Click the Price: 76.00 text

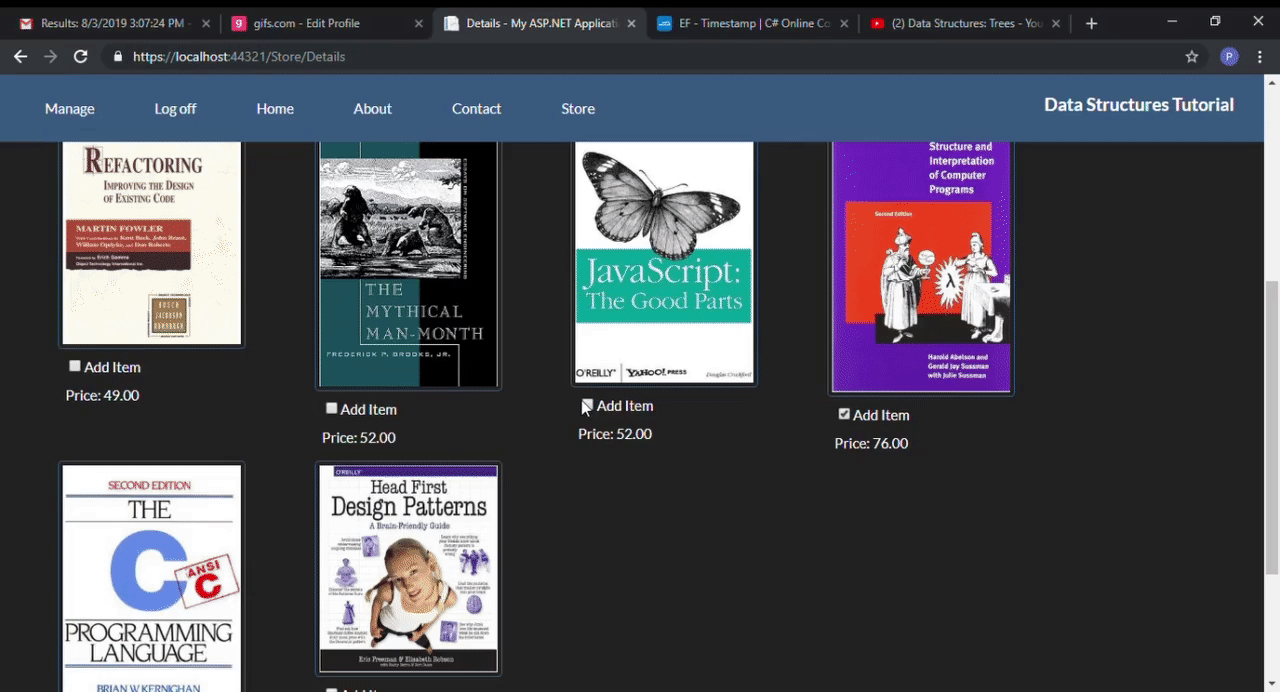872,443
